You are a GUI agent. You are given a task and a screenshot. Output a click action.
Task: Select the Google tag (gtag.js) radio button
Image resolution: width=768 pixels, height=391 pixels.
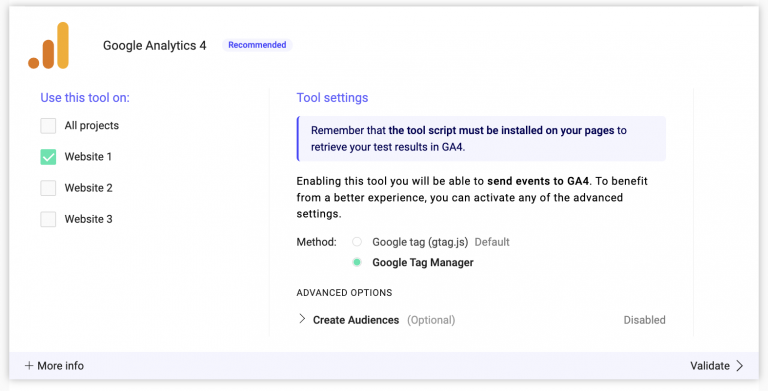click(357, 242)
